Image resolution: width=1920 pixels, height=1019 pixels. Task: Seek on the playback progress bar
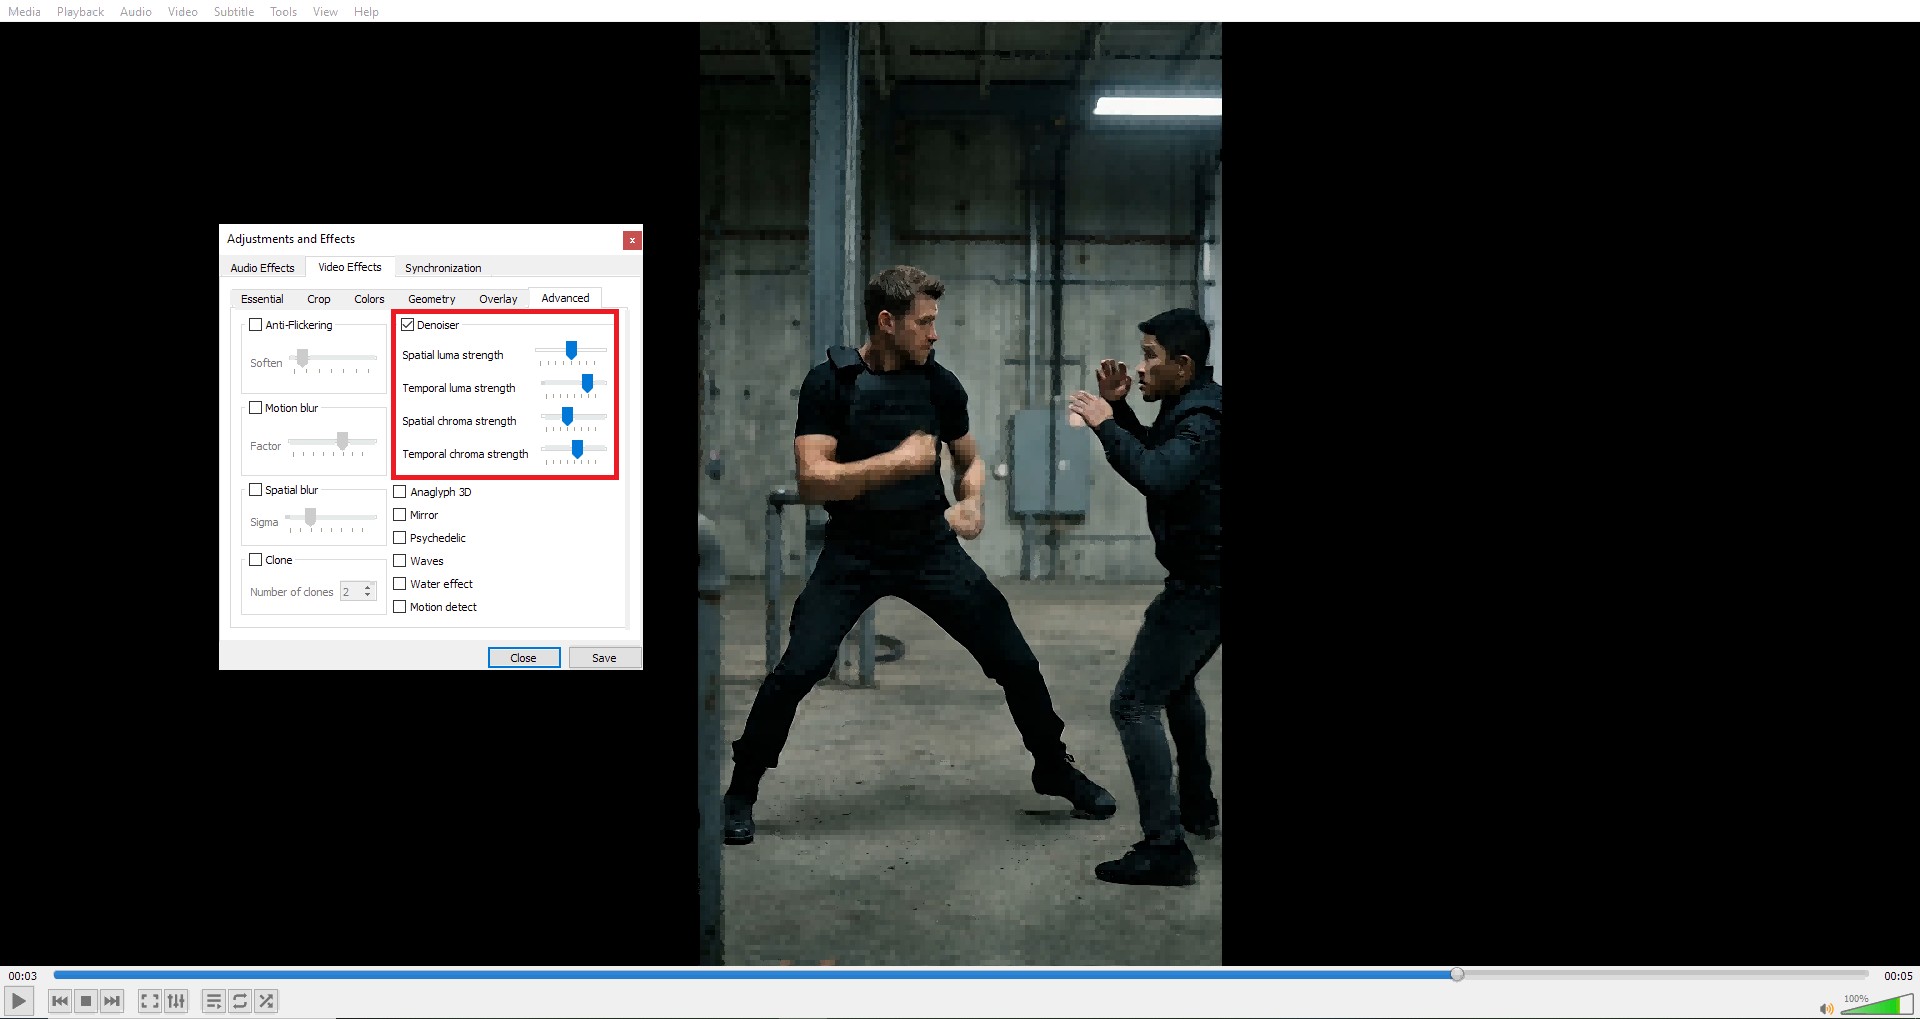point(960,974)
